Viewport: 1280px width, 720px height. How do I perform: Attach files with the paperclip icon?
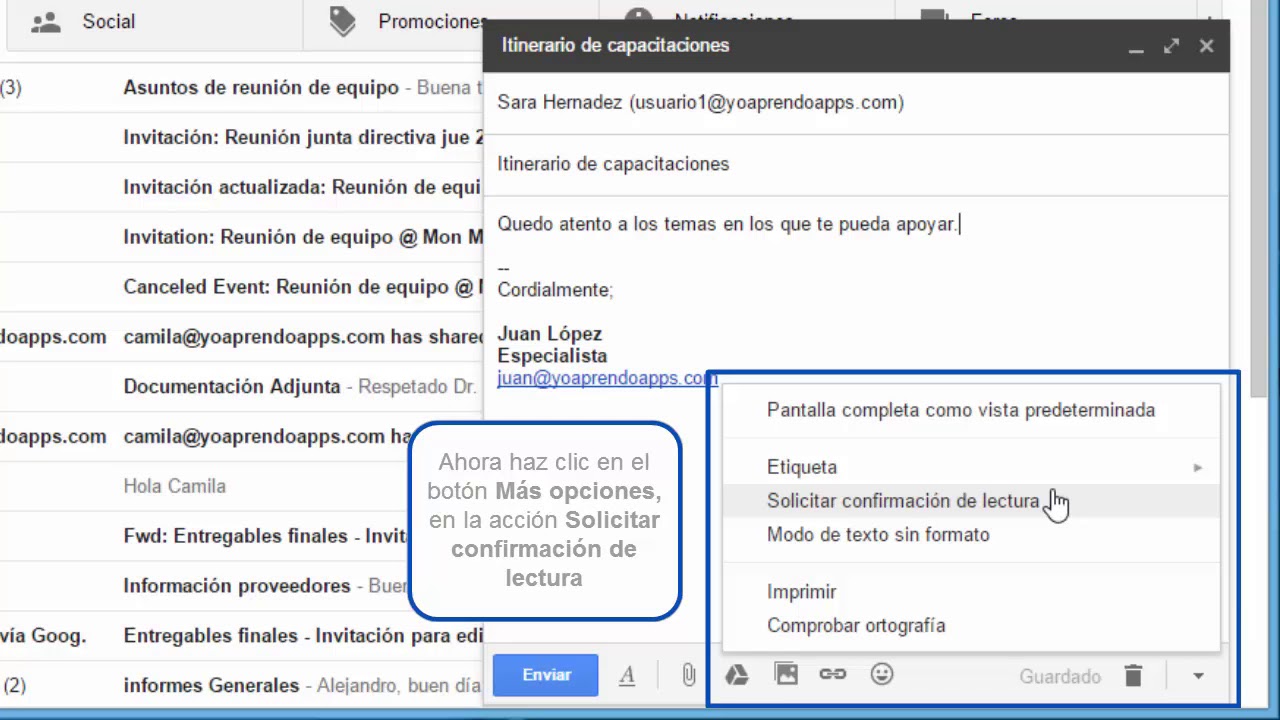tap(689, 675)
